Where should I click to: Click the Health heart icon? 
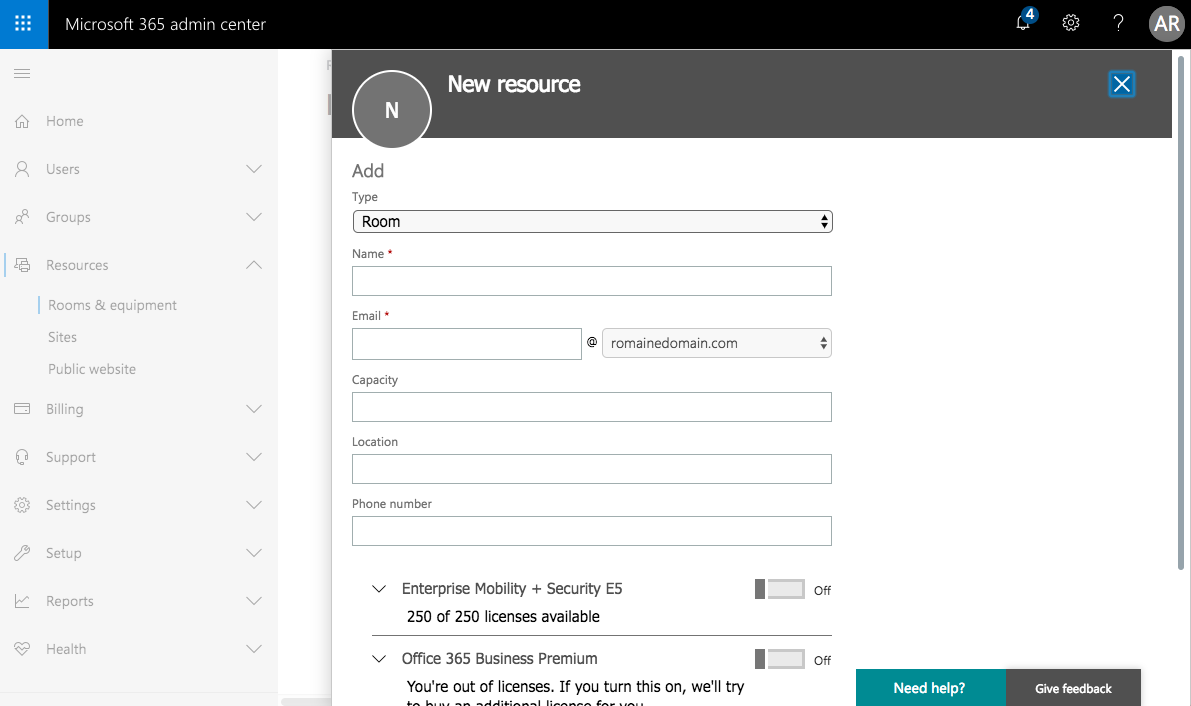(22, 649)
